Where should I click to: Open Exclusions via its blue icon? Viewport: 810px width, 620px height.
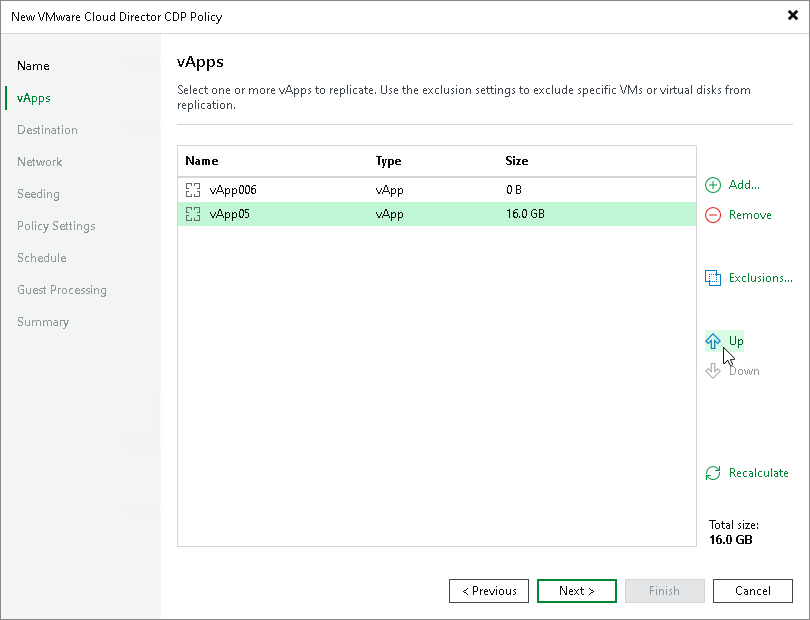(713, 278)
